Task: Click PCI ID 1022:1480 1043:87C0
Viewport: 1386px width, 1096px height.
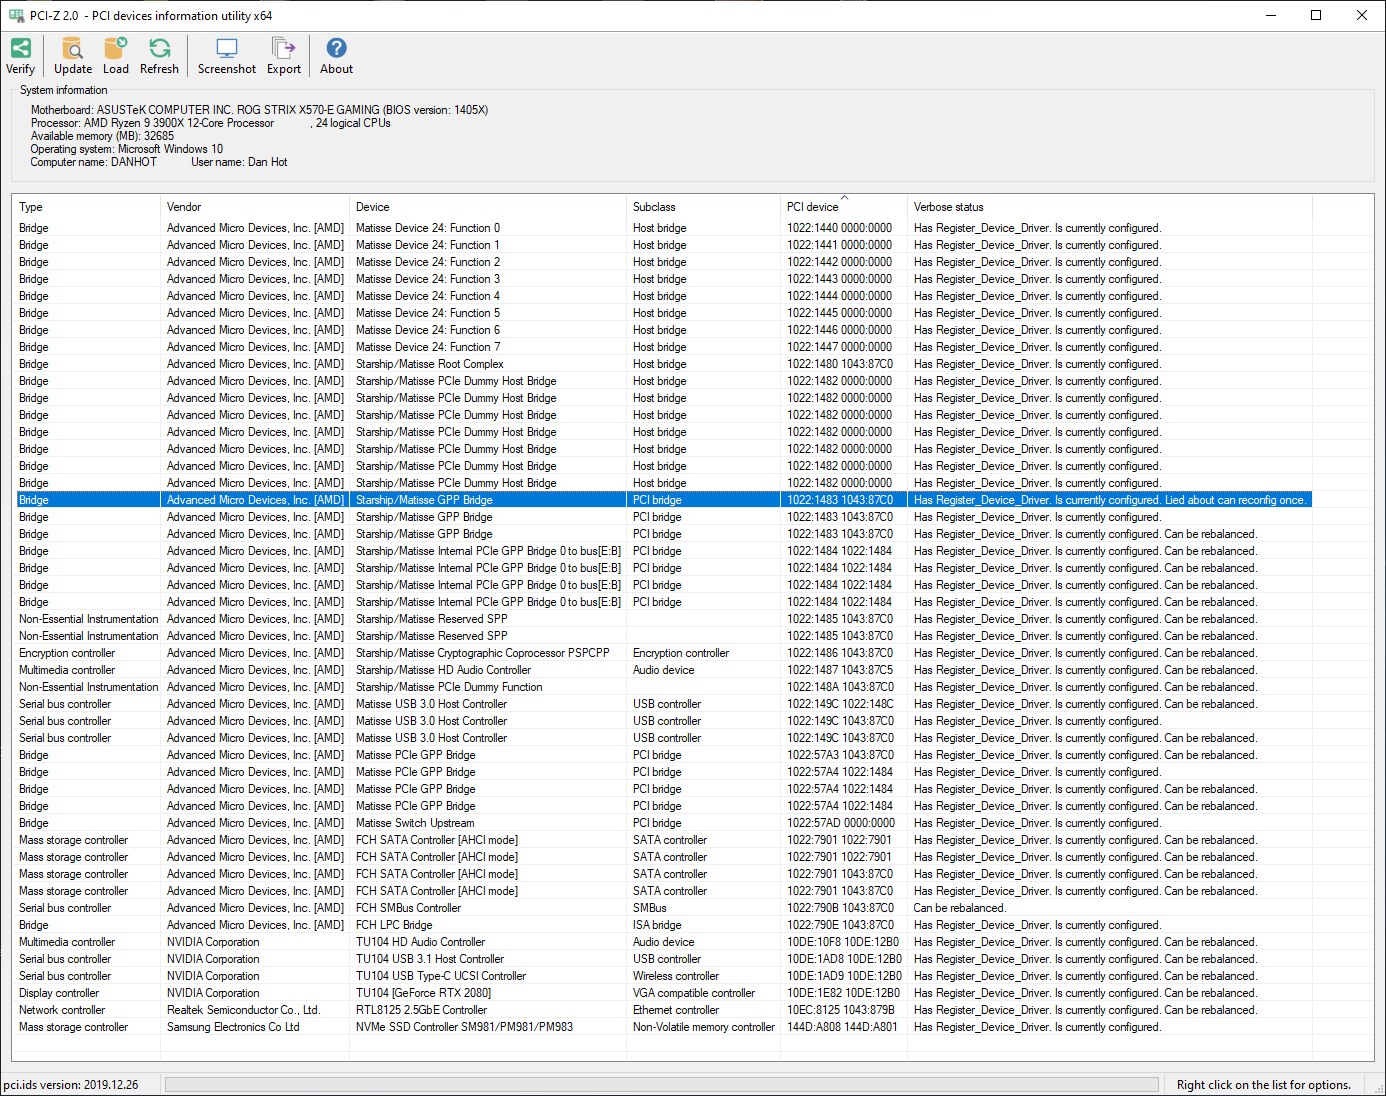Action: [x=840, y=364]
